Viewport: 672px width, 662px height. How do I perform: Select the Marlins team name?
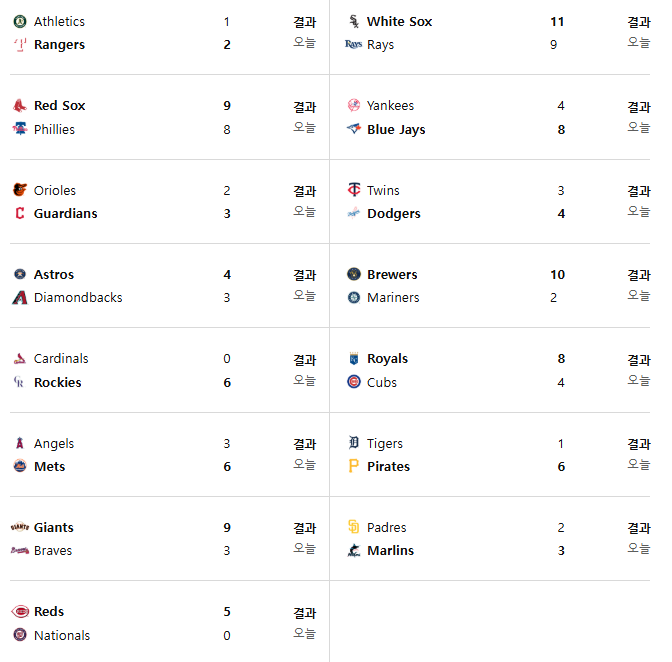click(390, 550)
